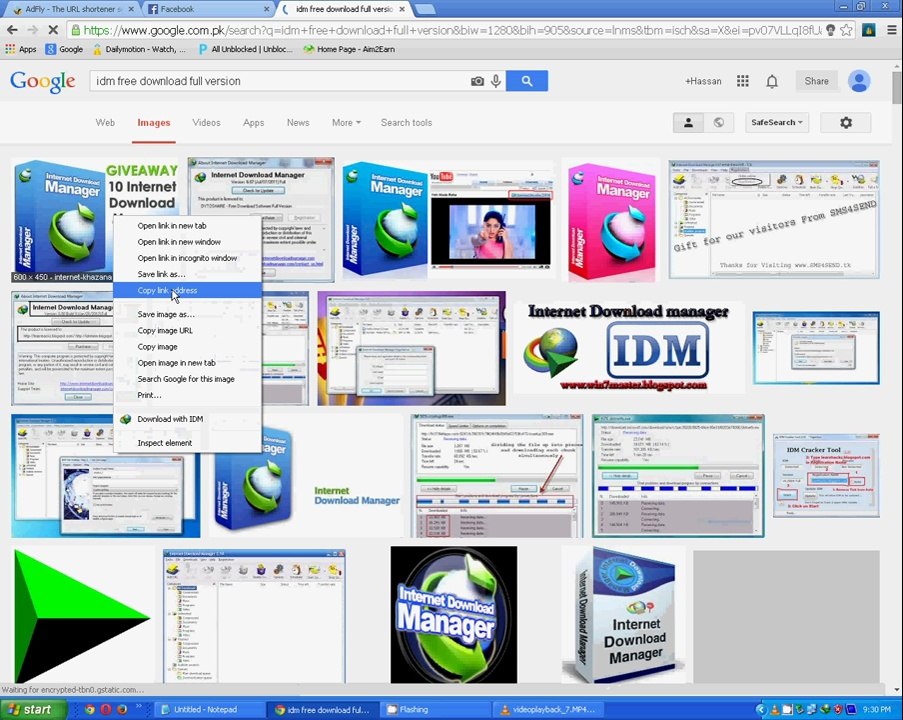Click the page vertical scrollbar thumb
Screen dimensions: 903x720
click(x=897, y=87)
